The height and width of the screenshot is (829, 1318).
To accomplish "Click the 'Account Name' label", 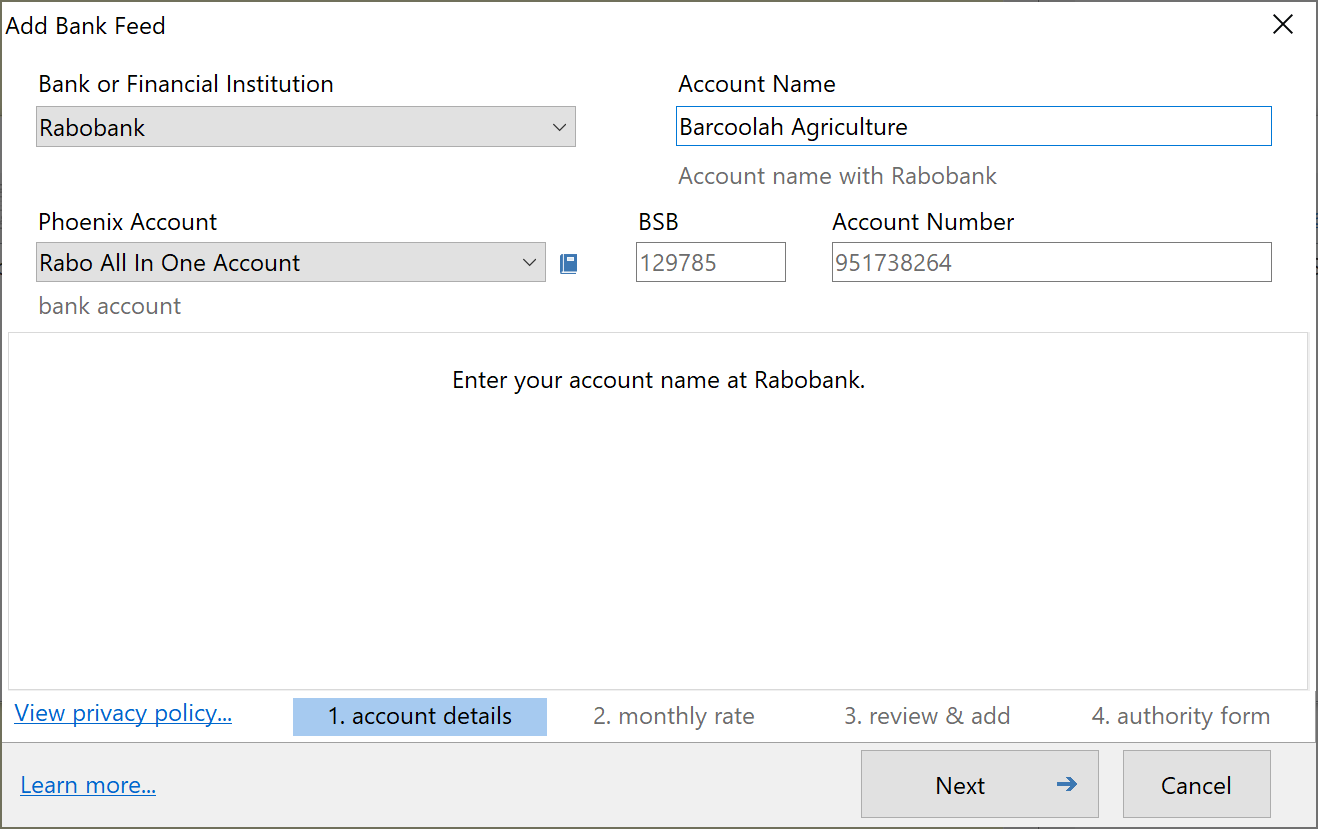I will [757, 84].
